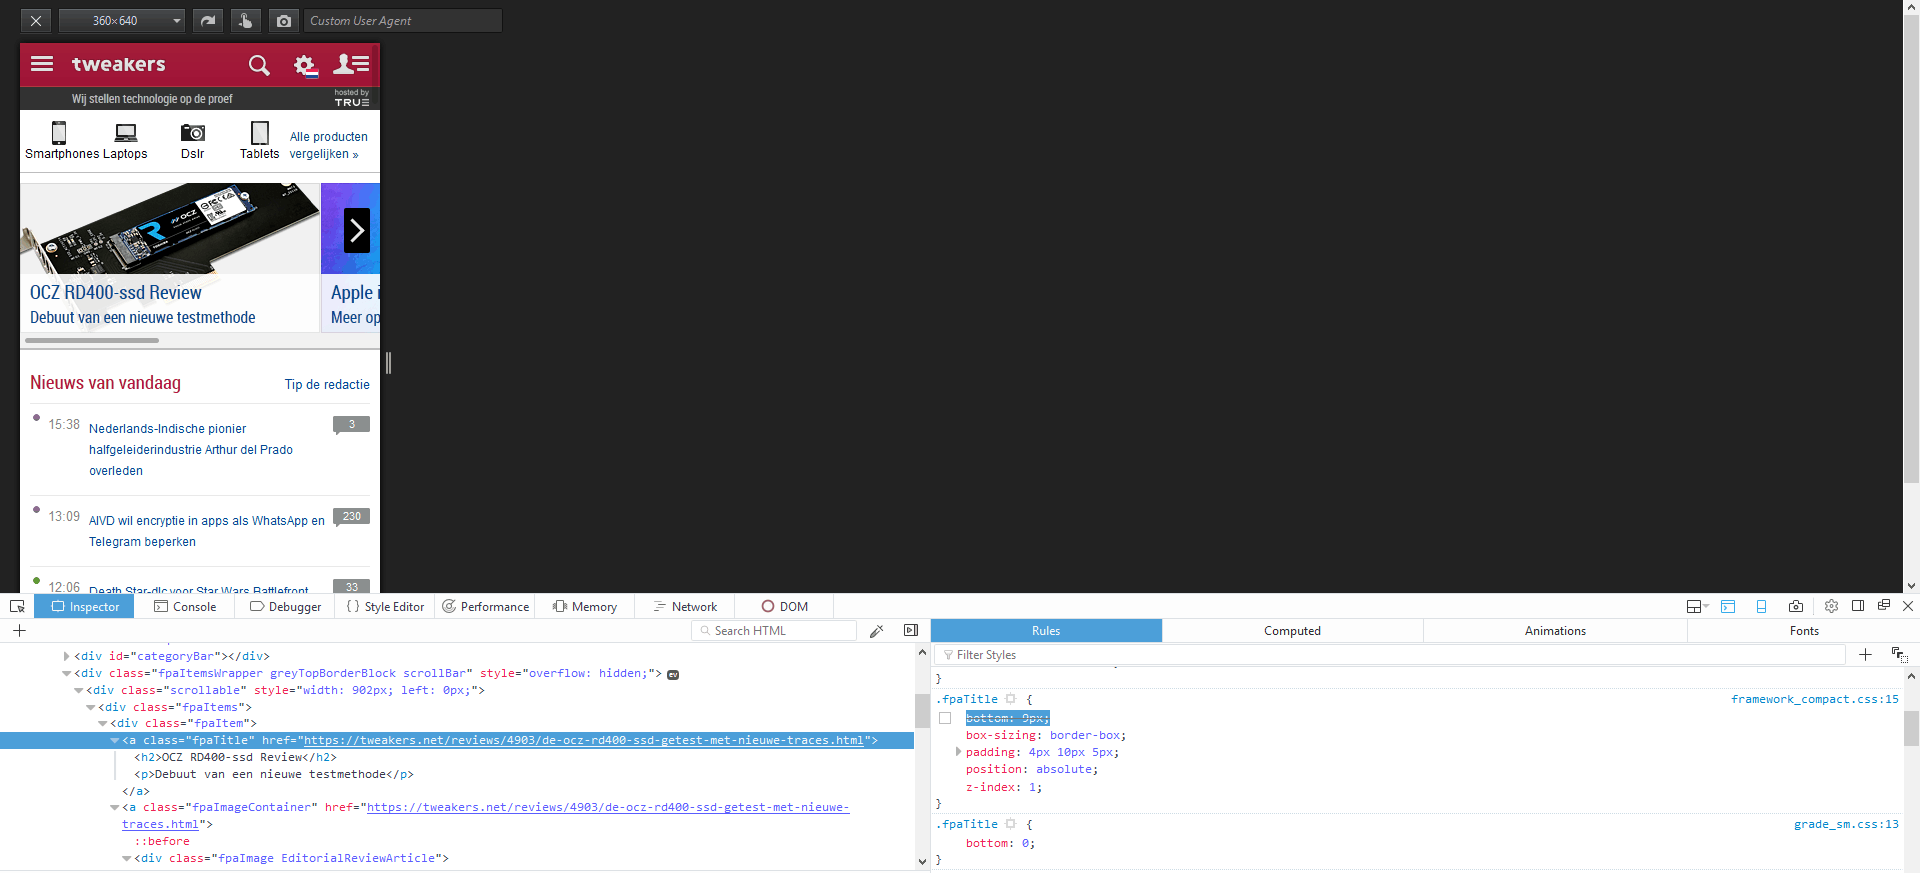Open the Dslr category
The height and width of the screenshot is (873, 1920).
192,141
